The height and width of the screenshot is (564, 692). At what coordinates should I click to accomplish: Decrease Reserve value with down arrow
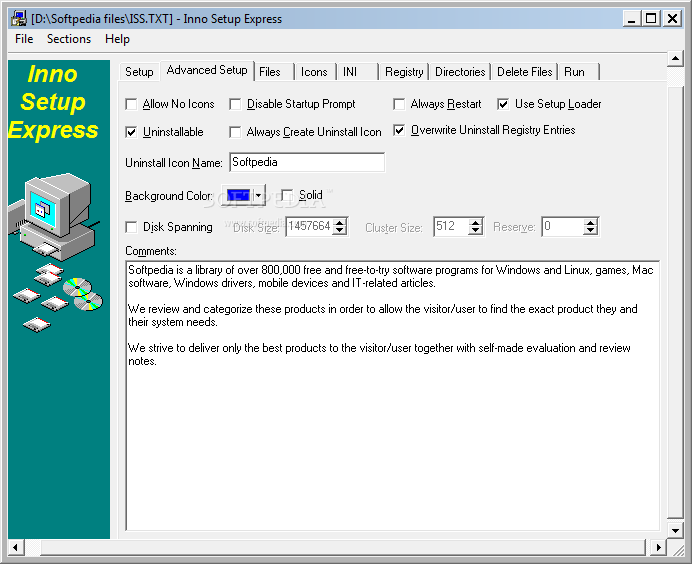point(590,231)
